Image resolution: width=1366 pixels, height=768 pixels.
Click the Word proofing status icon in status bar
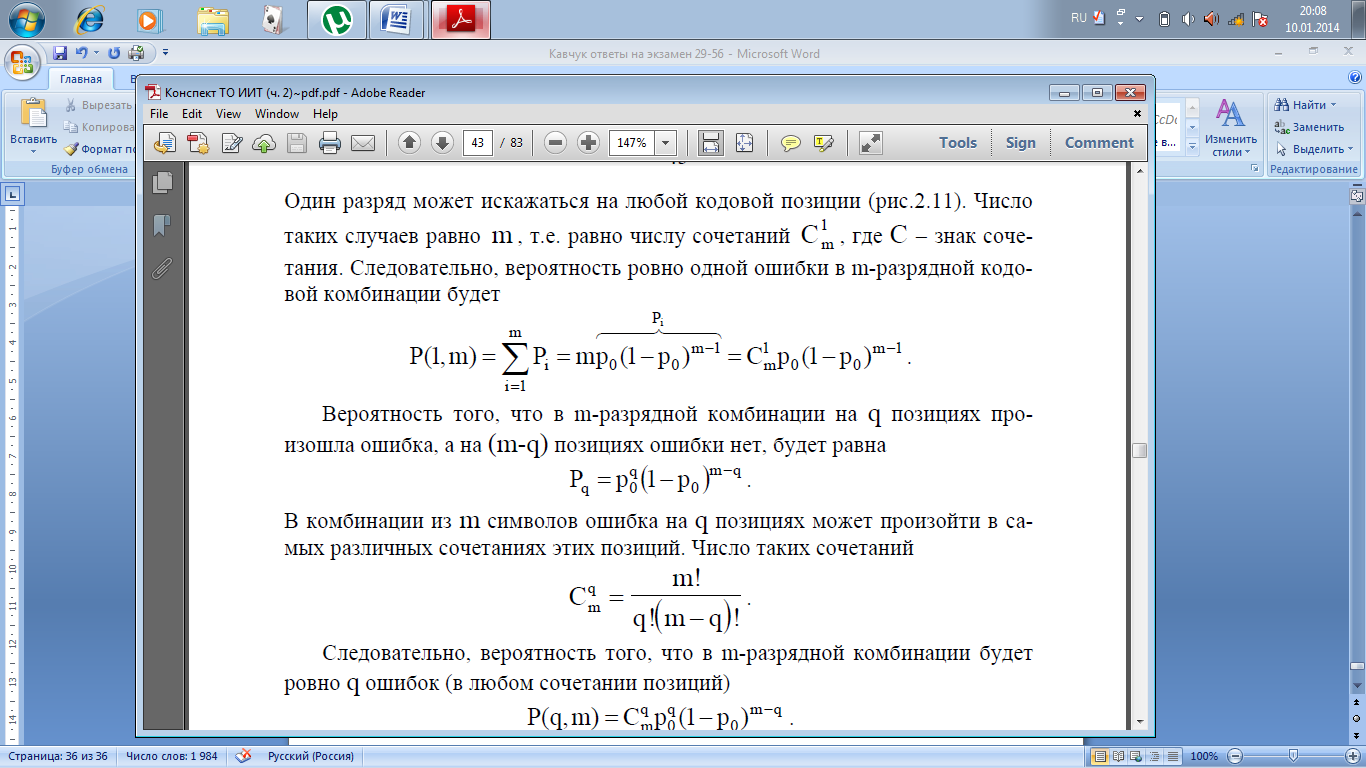click(x=243, y=757)
